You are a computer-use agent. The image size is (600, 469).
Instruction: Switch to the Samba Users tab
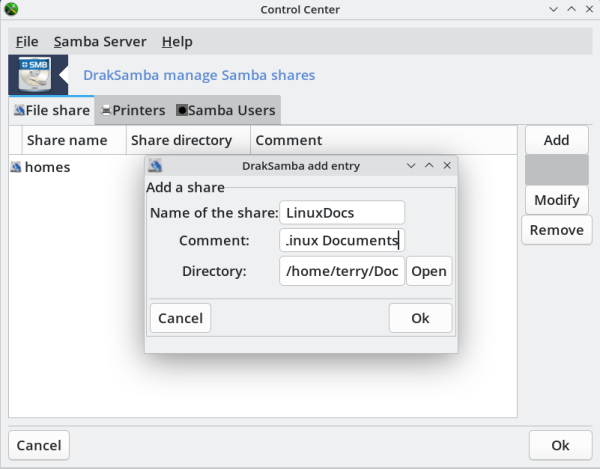click(225, 111)
